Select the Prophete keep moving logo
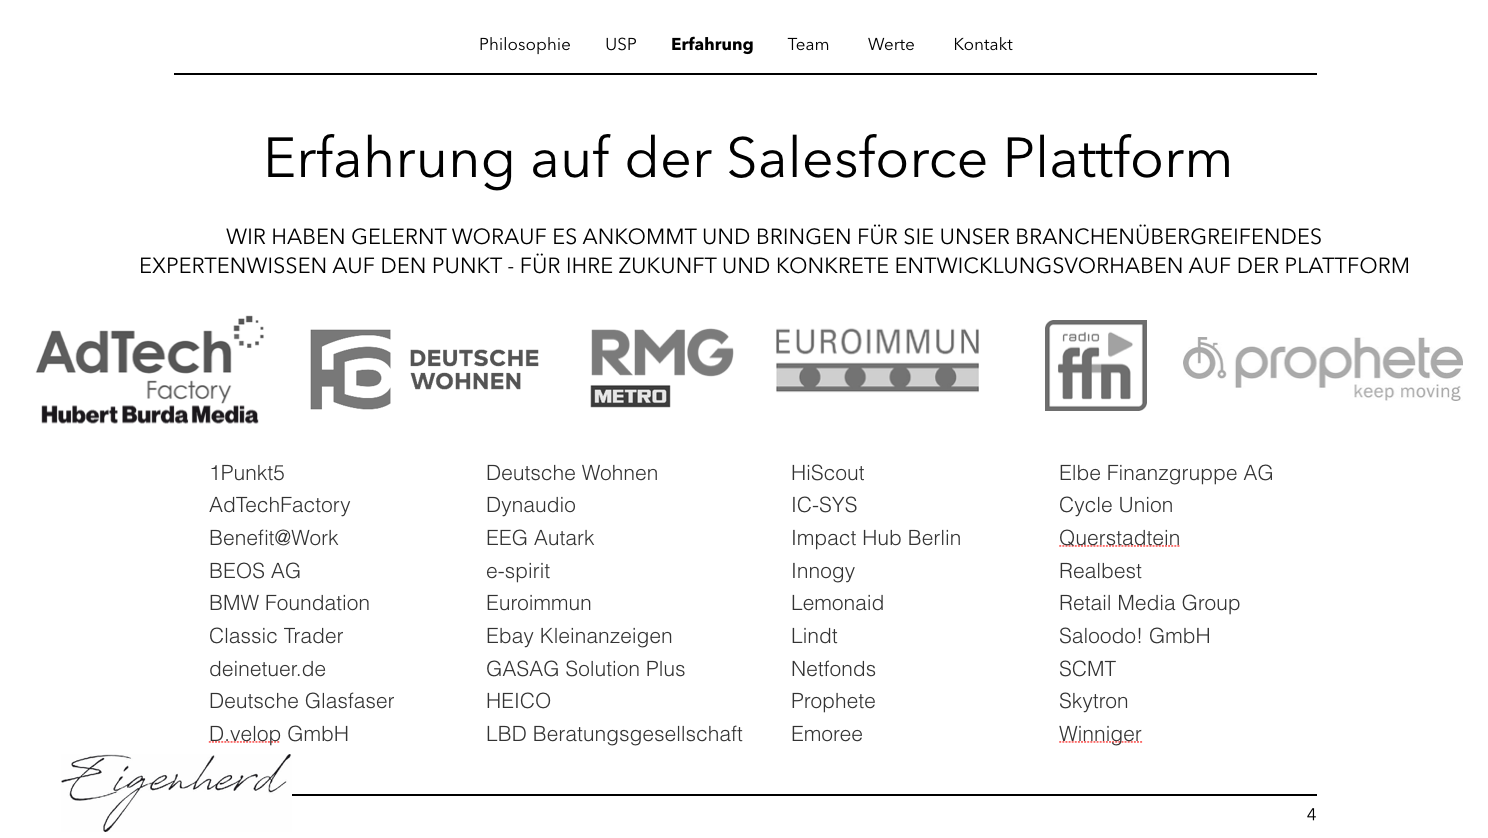 click(x=1320, y=366)
